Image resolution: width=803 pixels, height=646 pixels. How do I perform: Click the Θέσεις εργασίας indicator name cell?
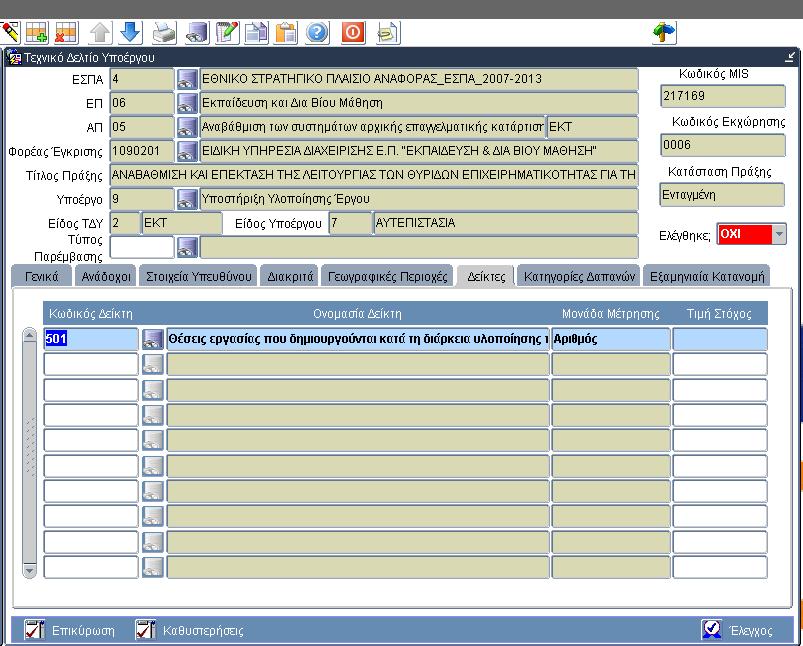point(358,339)
